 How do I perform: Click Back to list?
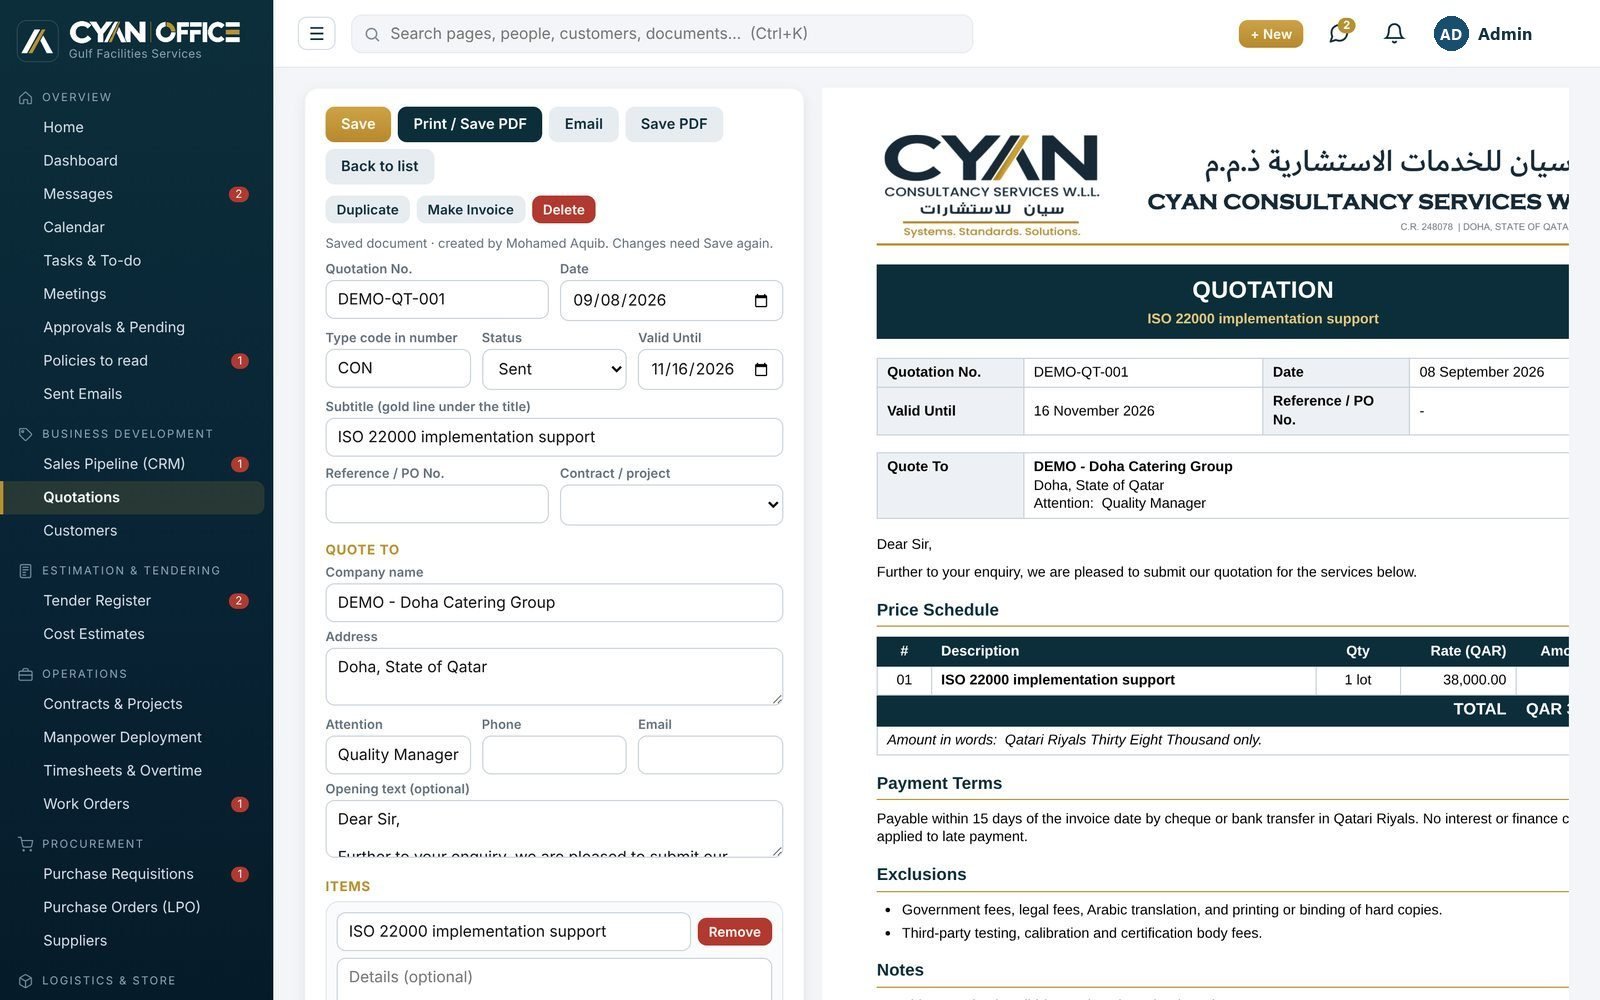pyautogui.click(x=379, y=166)
